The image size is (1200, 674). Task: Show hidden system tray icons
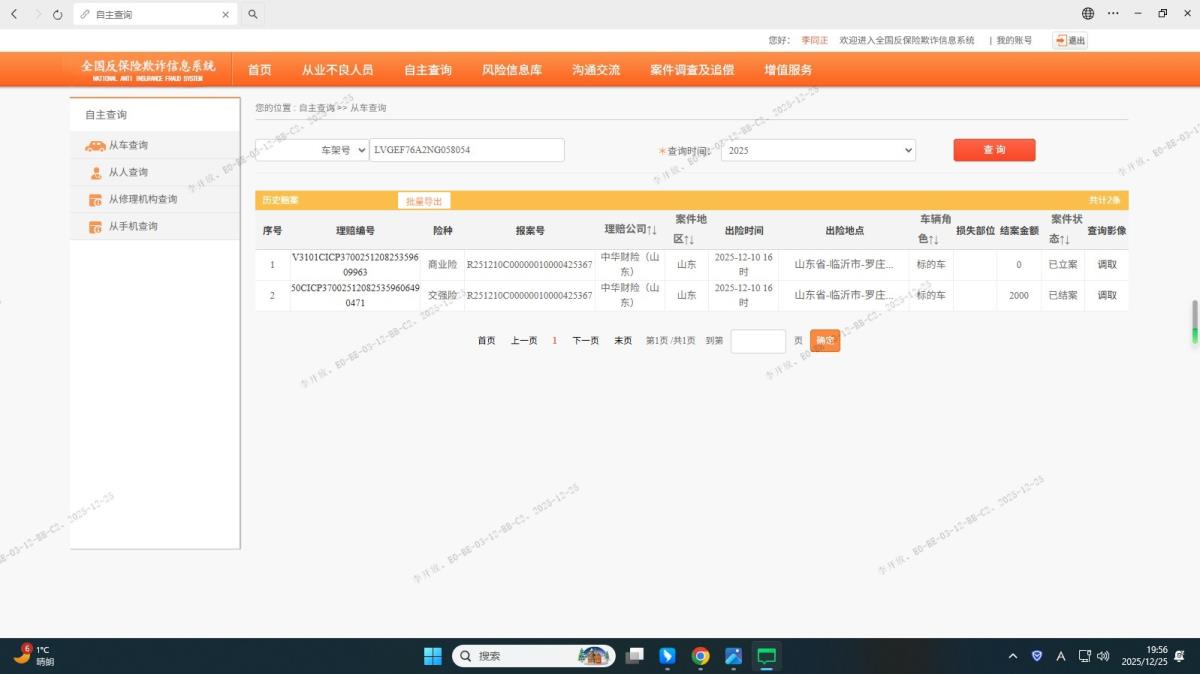point(1012,656)
